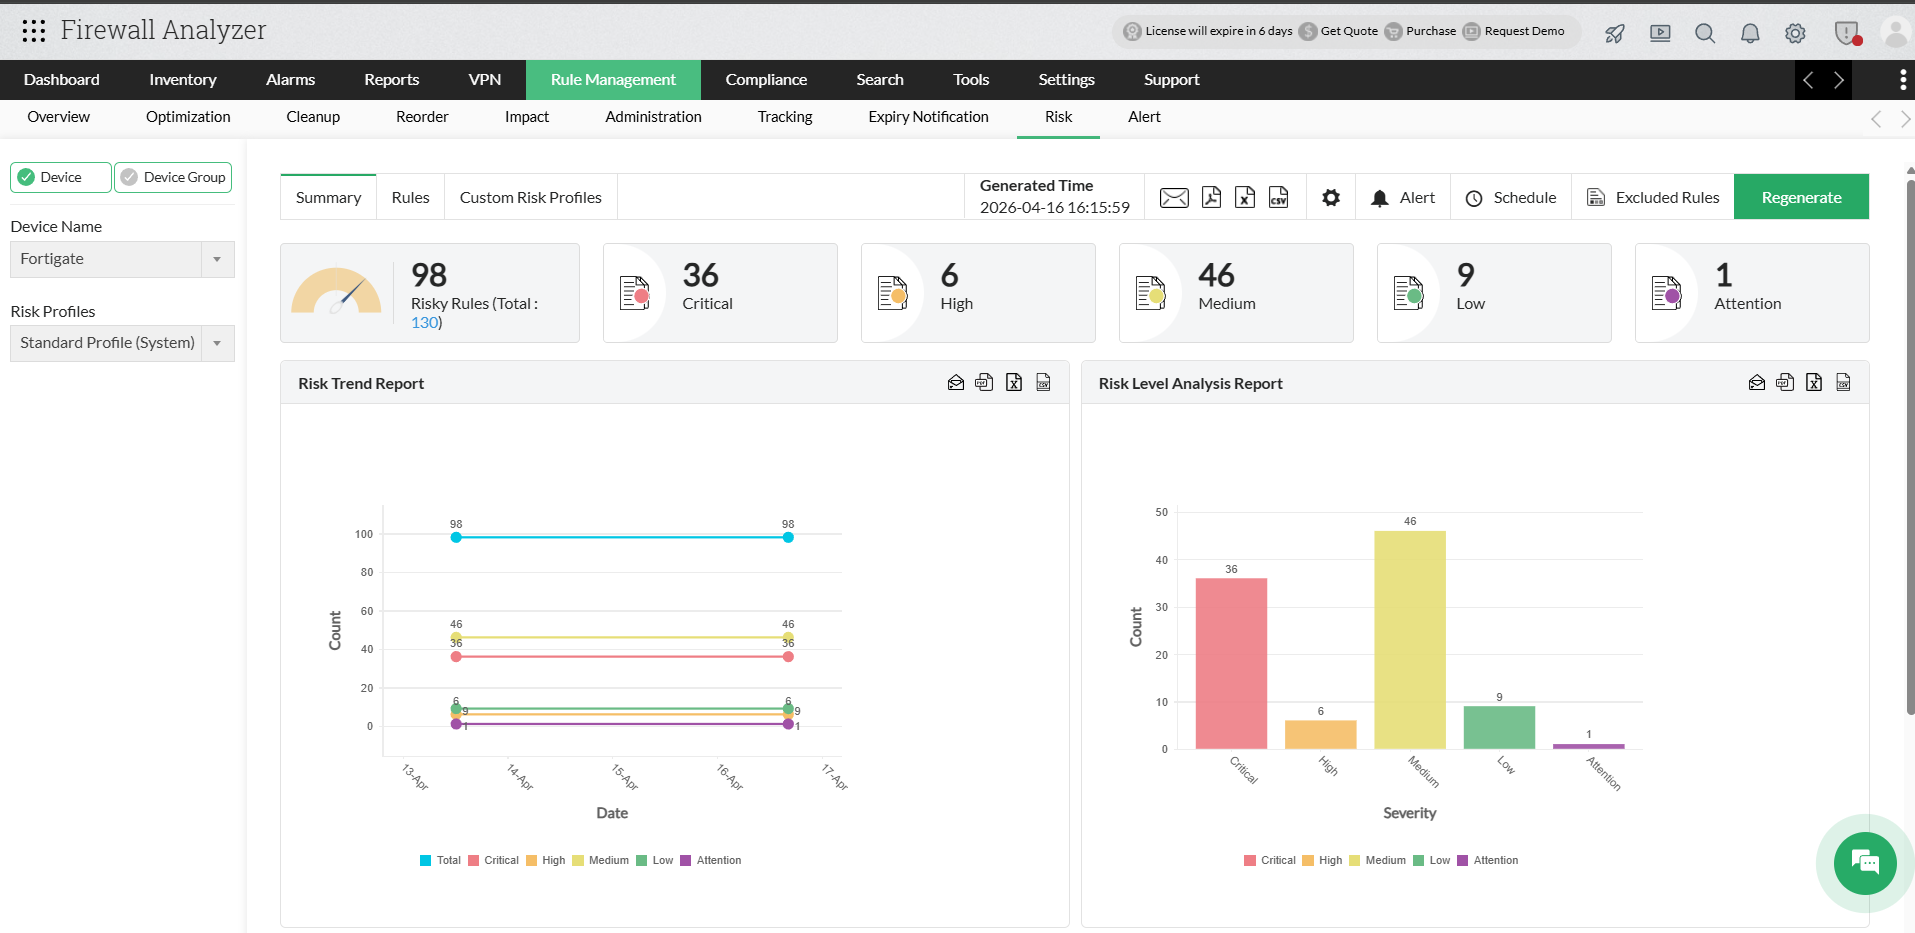Toggle Critical in severity chart legend
Screen dimensions: 1915x933
[1270, 860]
